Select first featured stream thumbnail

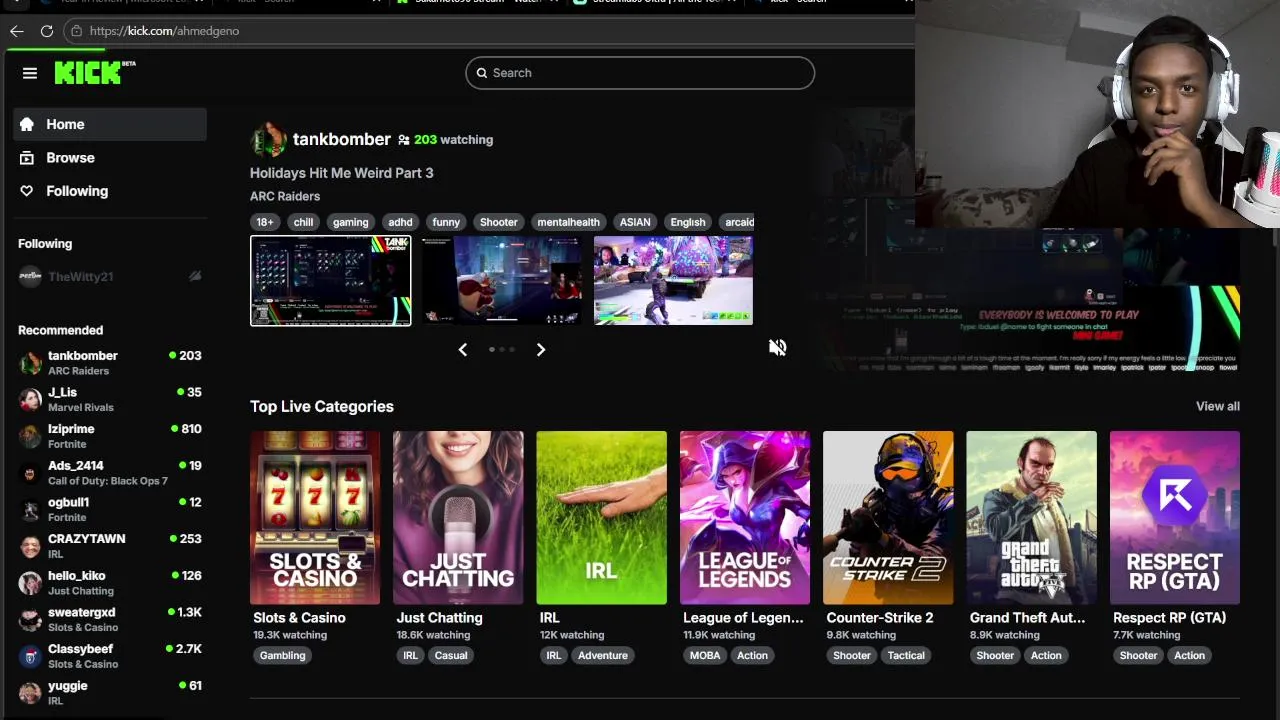pyautogui.click(x=331, y=281)
